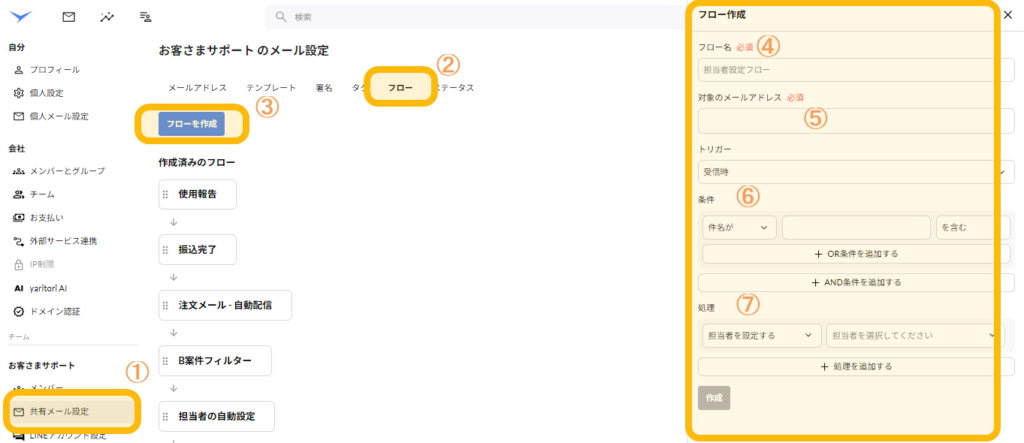Open the 担当者を選択してください dropdown

tap(914, 336)
